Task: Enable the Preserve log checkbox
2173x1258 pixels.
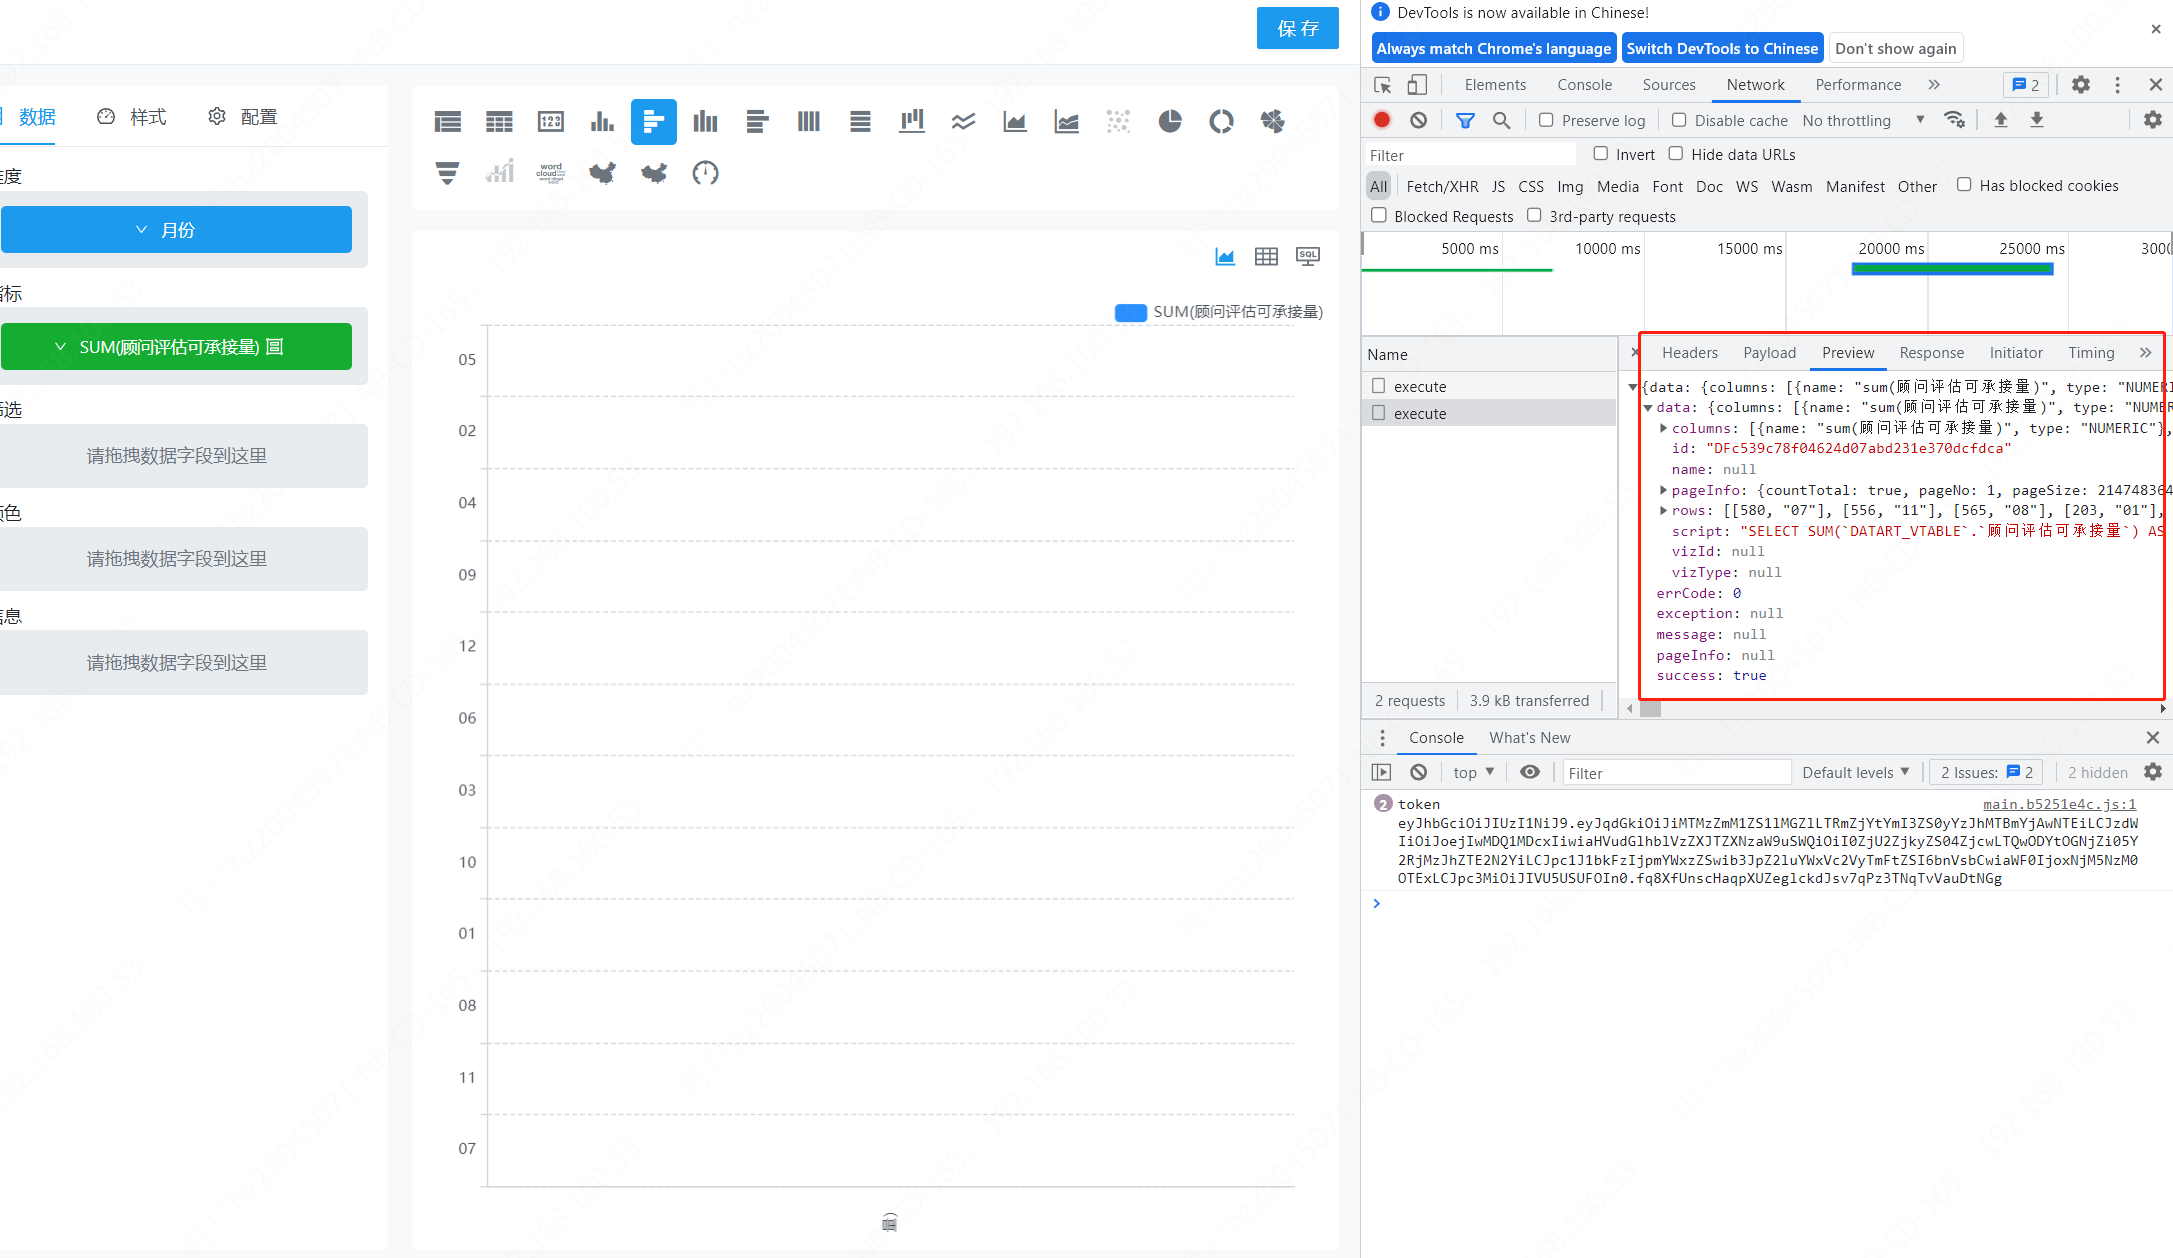Action: click(x=1544, y=120)
